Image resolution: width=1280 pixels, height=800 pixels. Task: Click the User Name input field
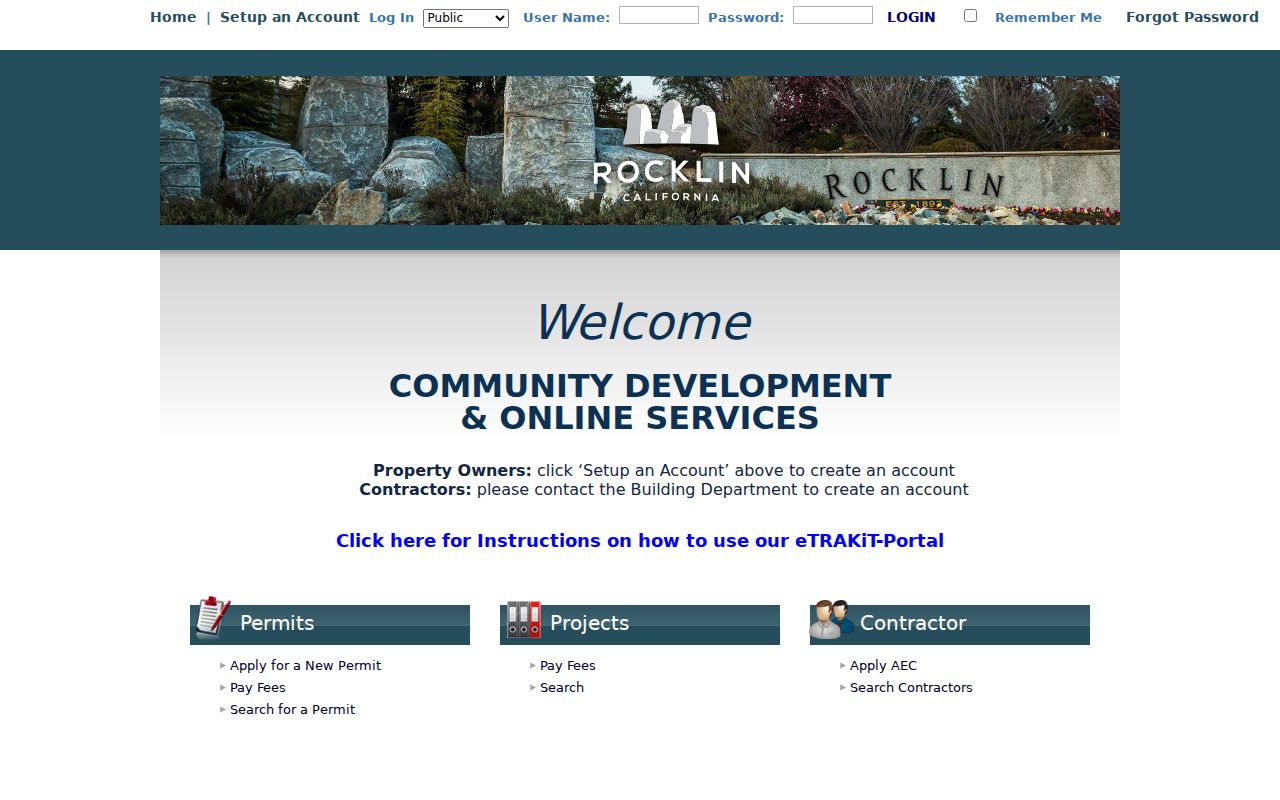click(x=659, y=15)
